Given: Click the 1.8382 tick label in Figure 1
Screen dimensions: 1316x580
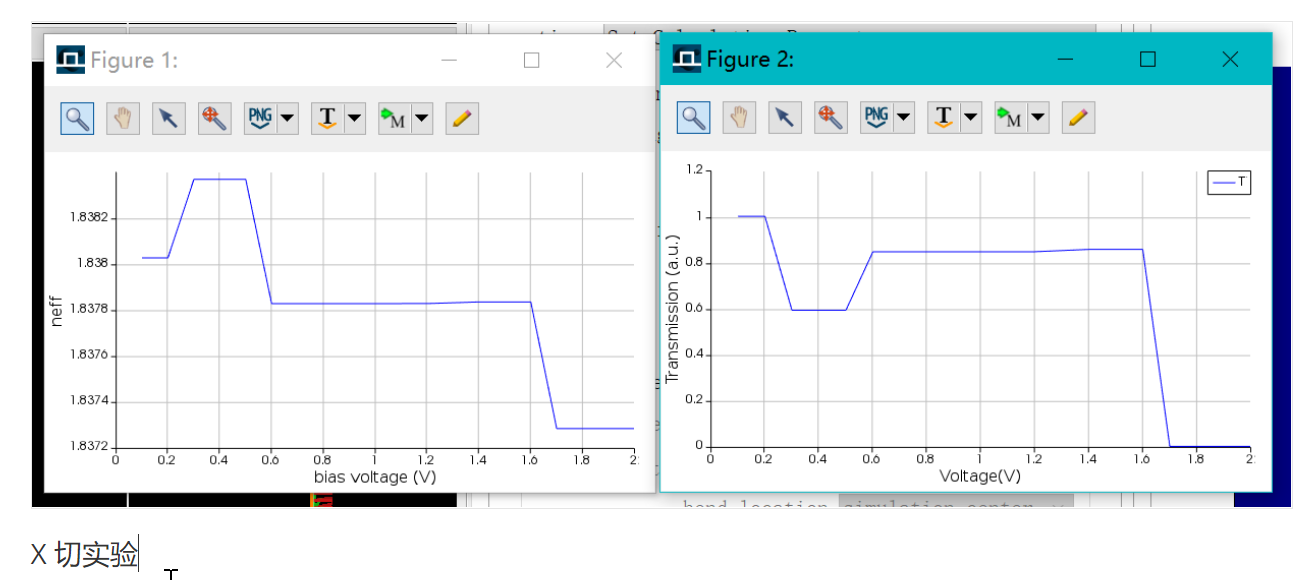Looking at the screenshot, I should (x=88, y=218).
